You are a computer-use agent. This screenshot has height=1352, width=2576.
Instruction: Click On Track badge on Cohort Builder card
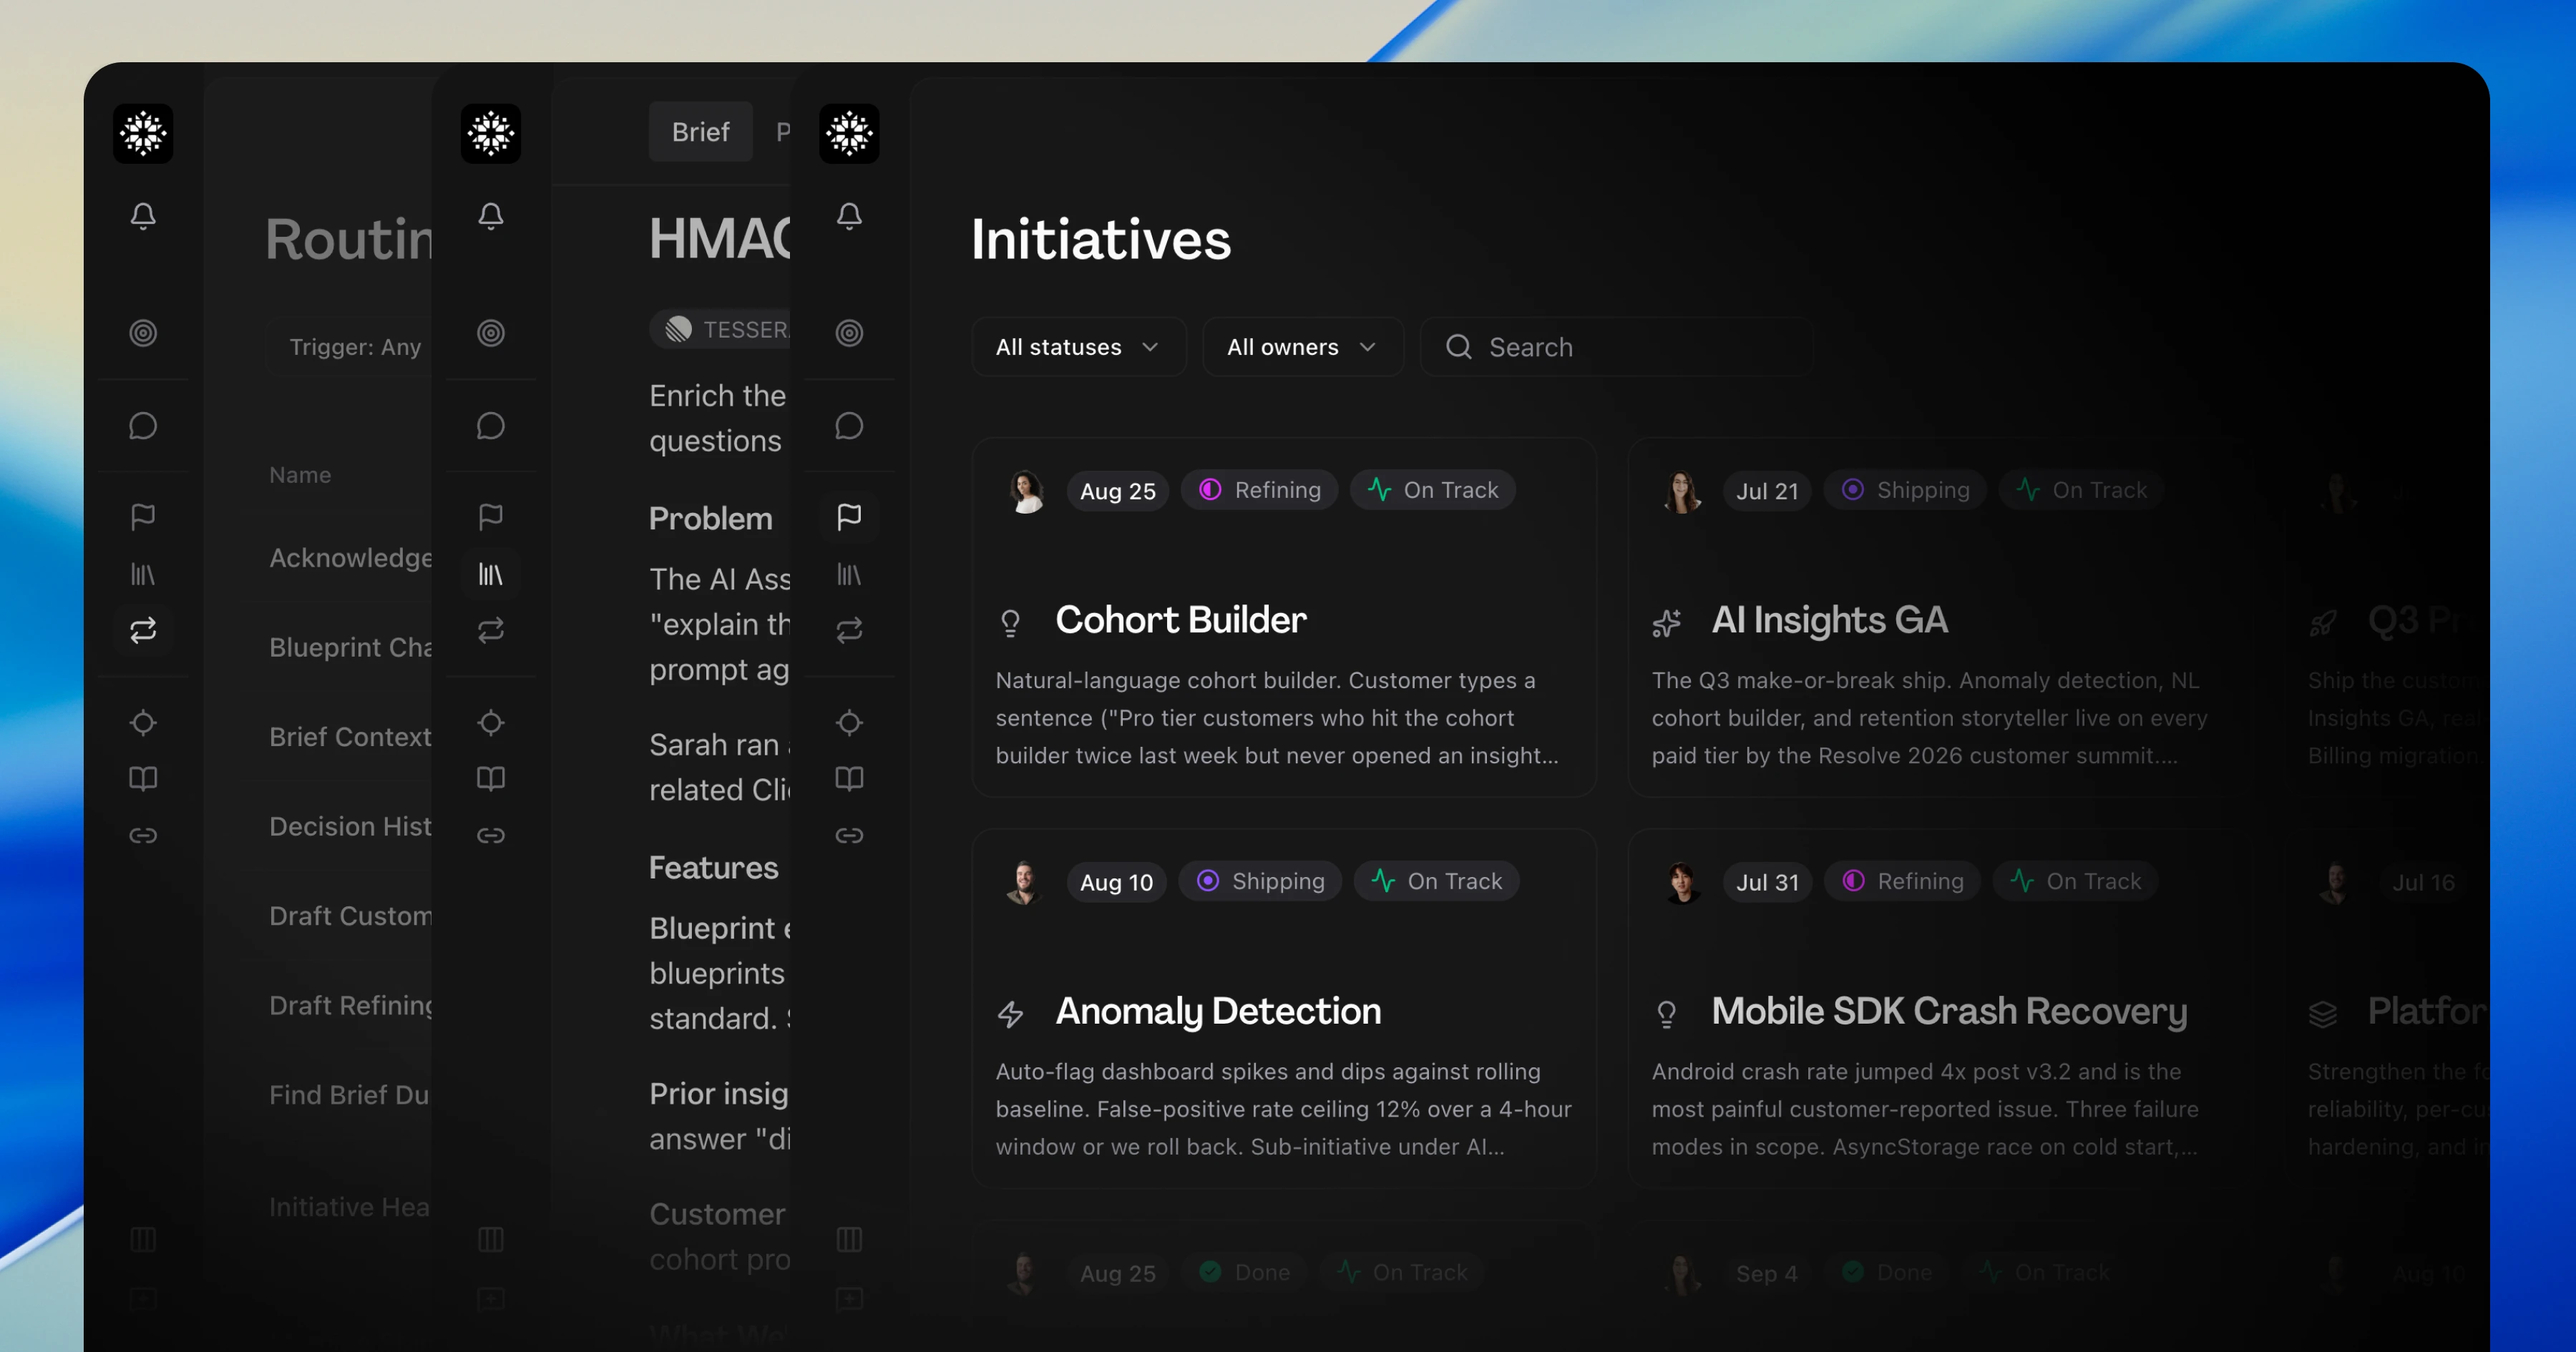(x=1433, y=490)
